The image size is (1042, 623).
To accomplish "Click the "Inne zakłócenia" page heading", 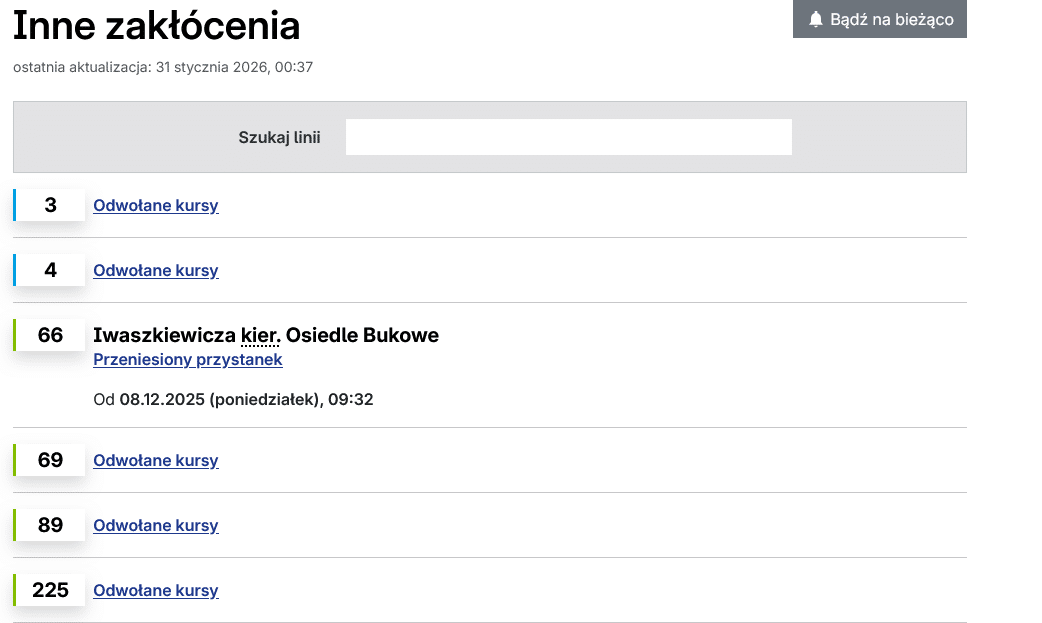I will tap(157, 26).
